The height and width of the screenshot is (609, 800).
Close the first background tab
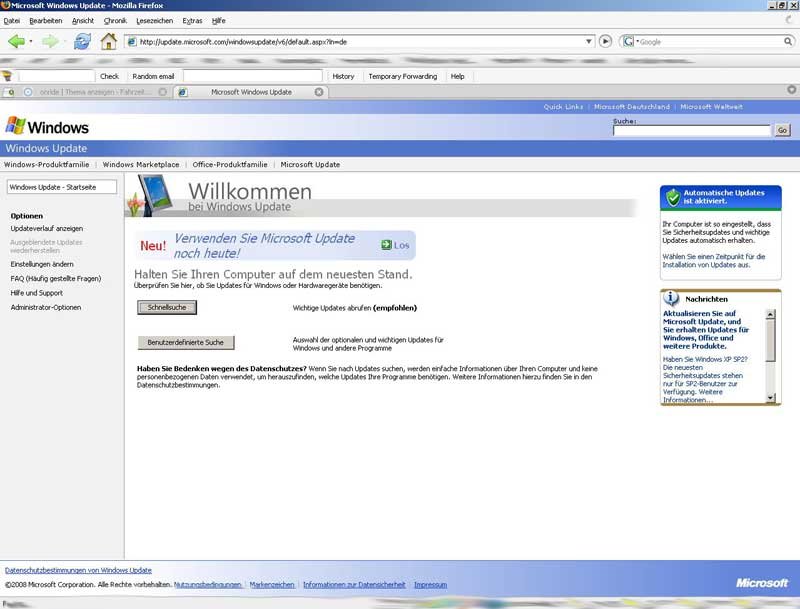point(163,92)
